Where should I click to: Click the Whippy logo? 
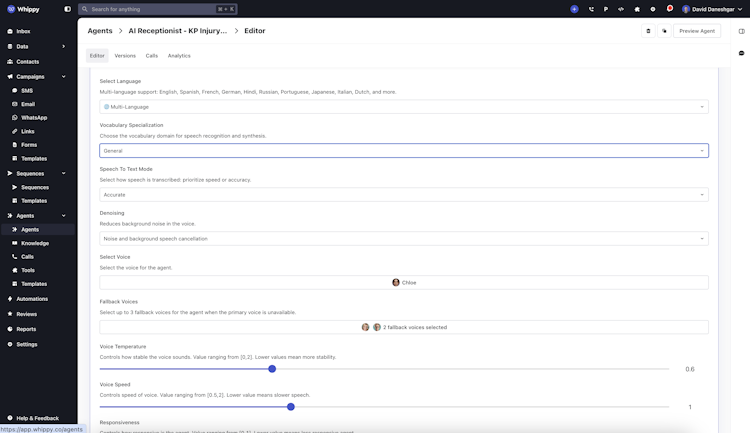23,9
